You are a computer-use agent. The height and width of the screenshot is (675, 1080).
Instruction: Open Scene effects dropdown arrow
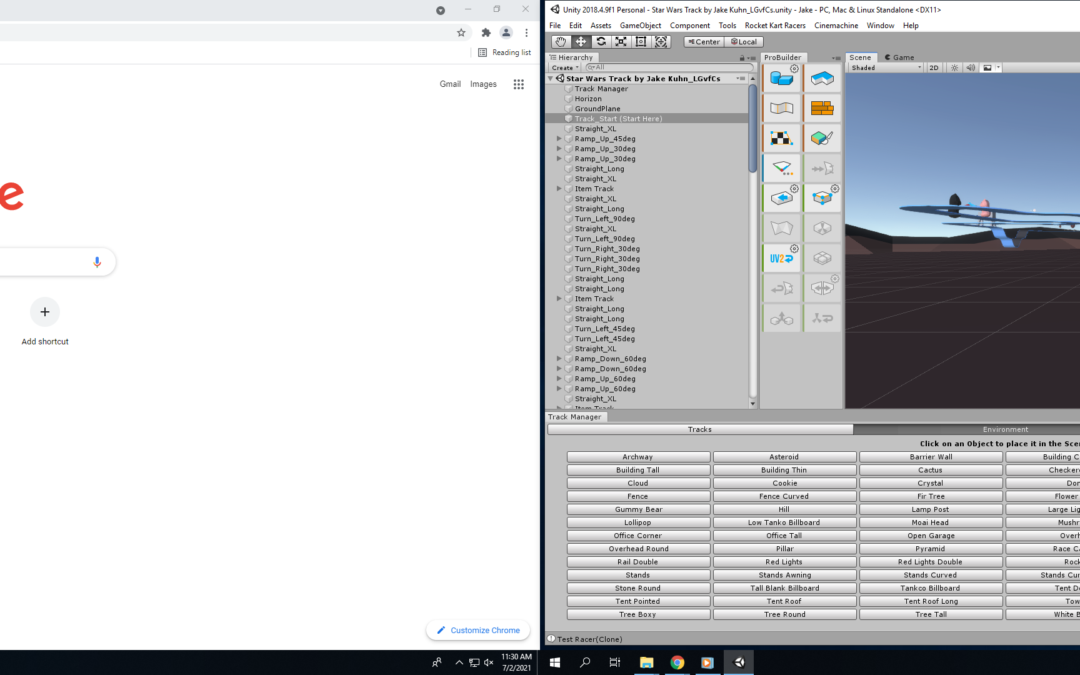[x=998, y=68]
